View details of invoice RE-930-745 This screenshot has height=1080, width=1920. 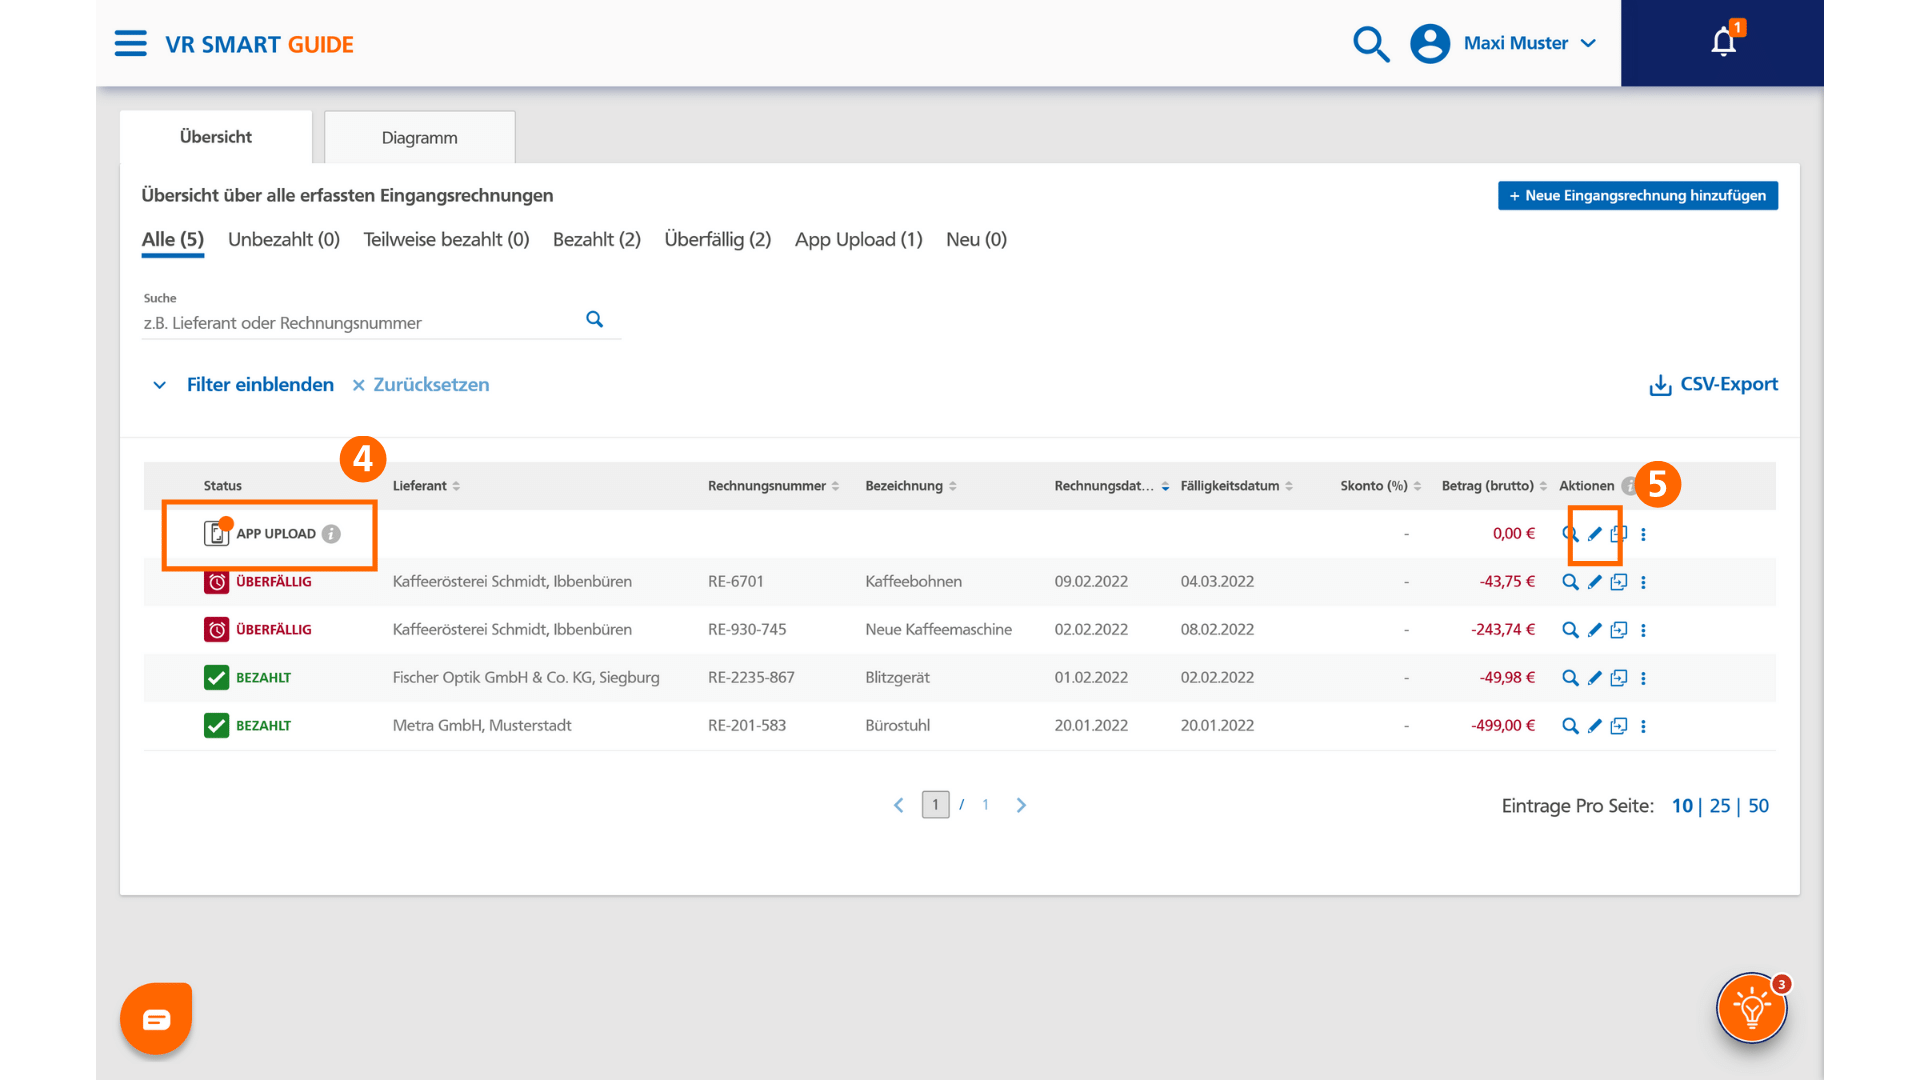click(x=1570, y=630)
